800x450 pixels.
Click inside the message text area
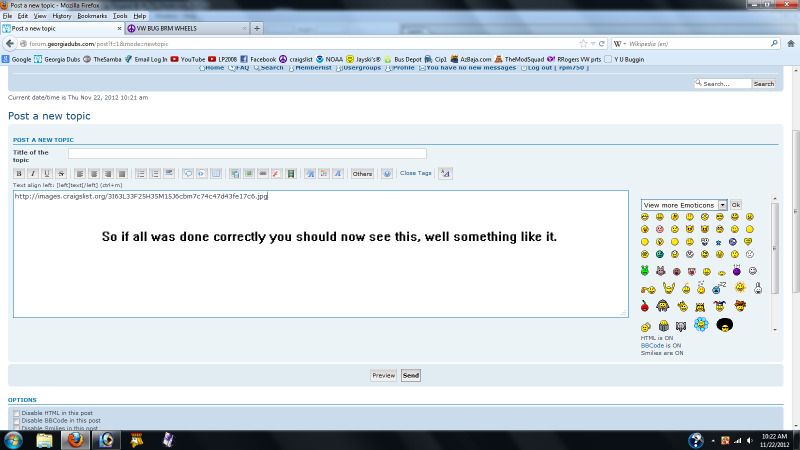pyautogui.click(x=320, y=254)
